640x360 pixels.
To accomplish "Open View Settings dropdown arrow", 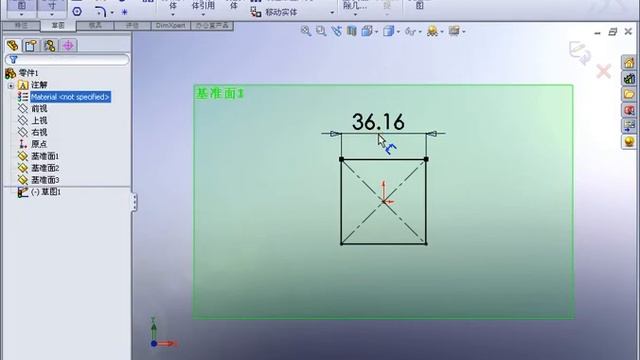I will 464,32.
